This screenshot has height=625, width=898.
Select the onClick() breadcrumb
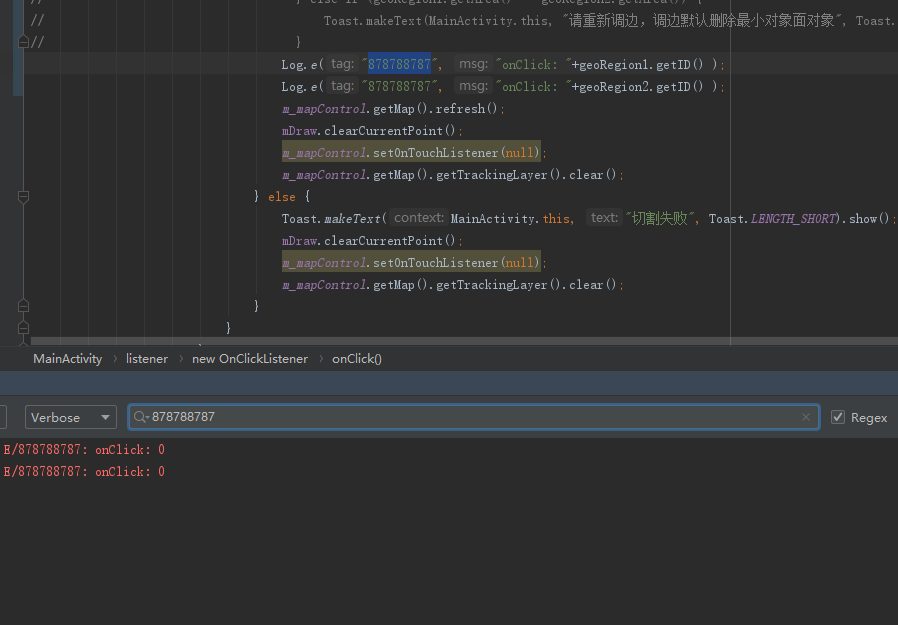(x=357, y=359)
